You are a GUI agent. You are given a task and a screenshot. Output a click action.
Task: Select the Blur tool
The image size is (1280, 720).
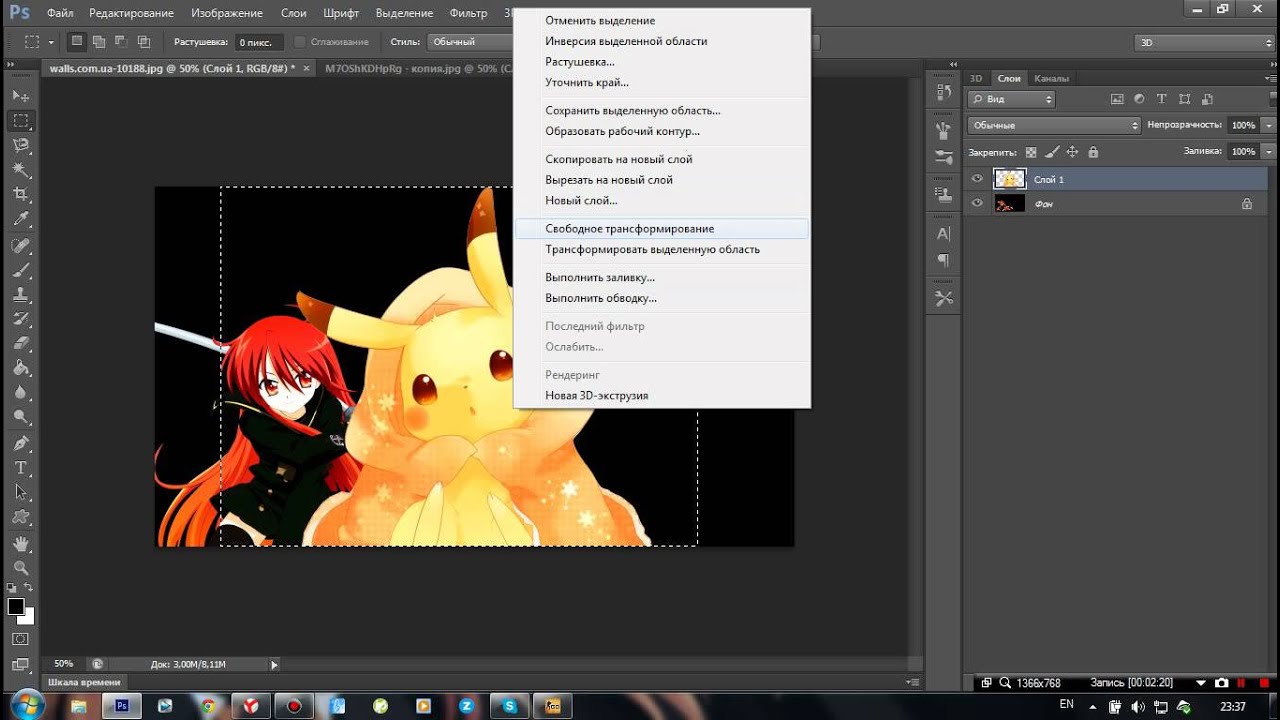[x=20, y=393]
